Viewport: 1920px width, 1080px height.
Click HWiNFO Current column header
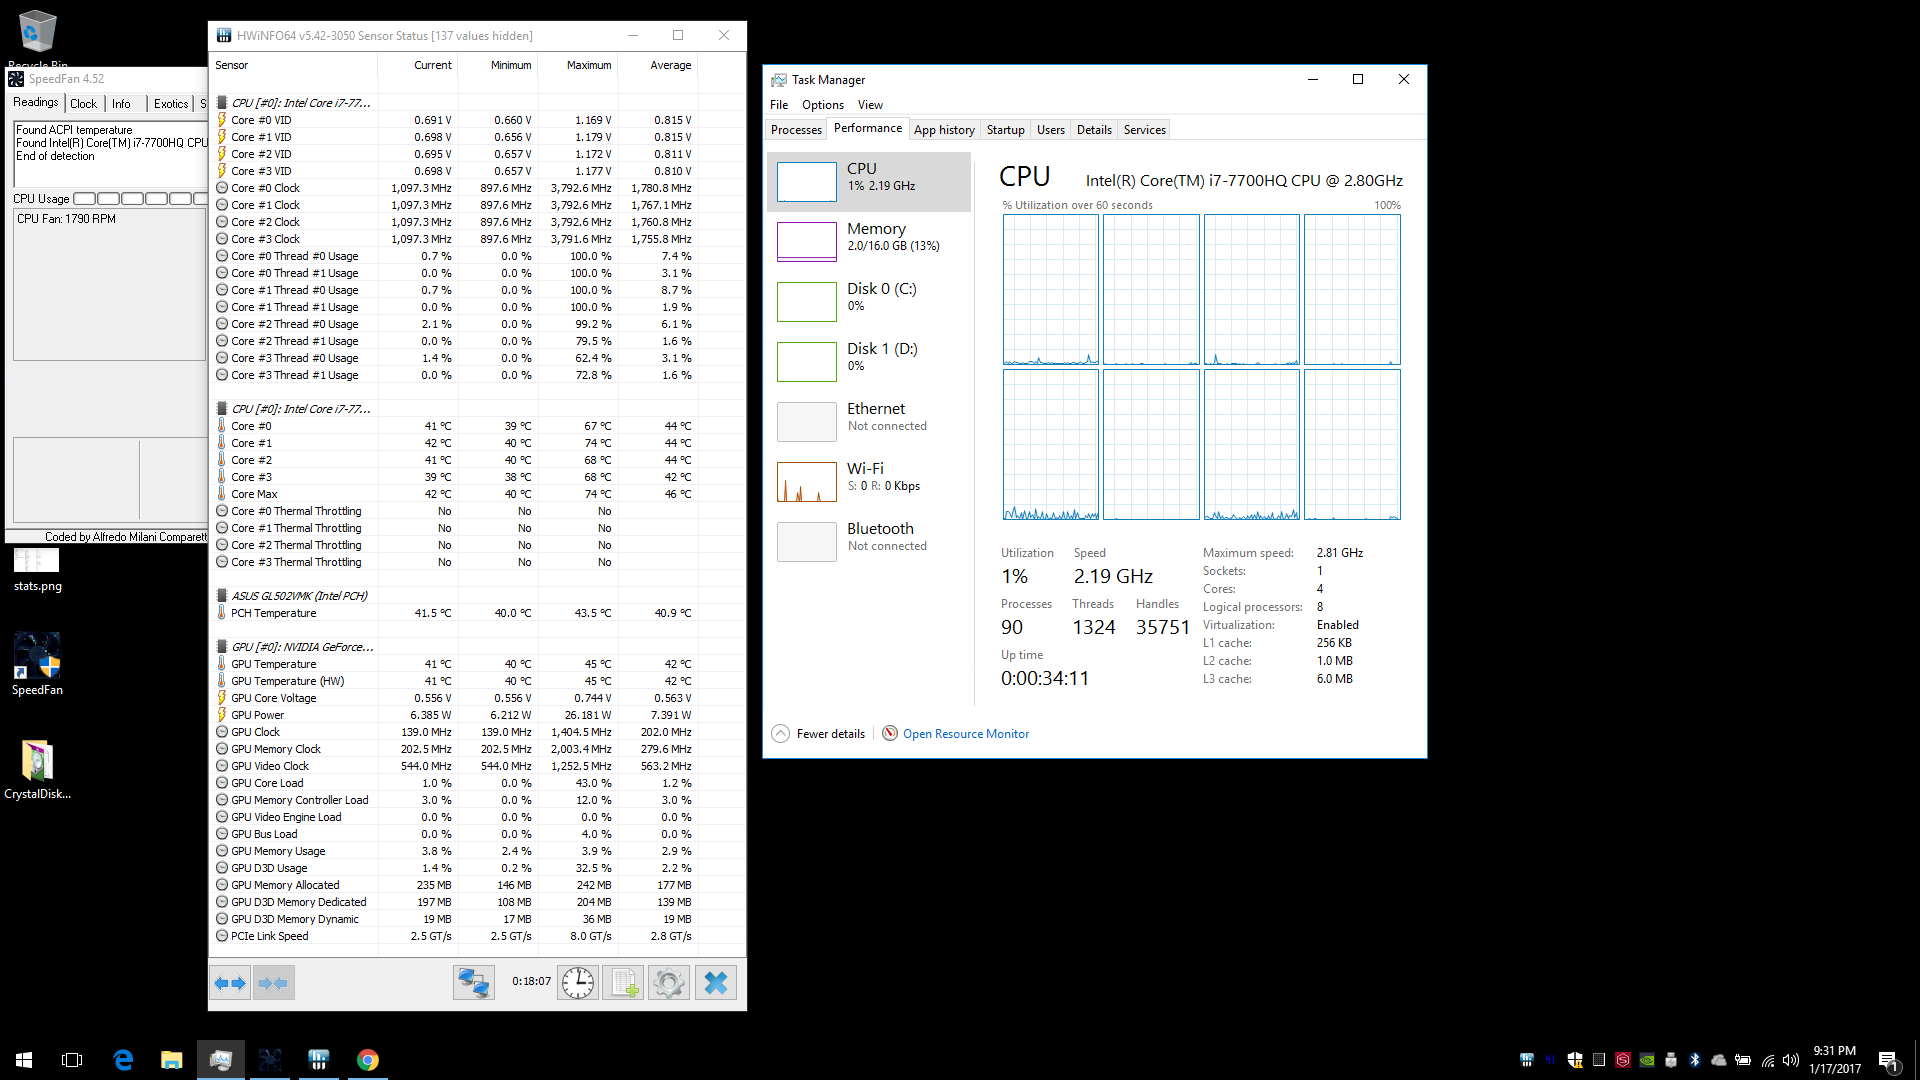(418, 65)
